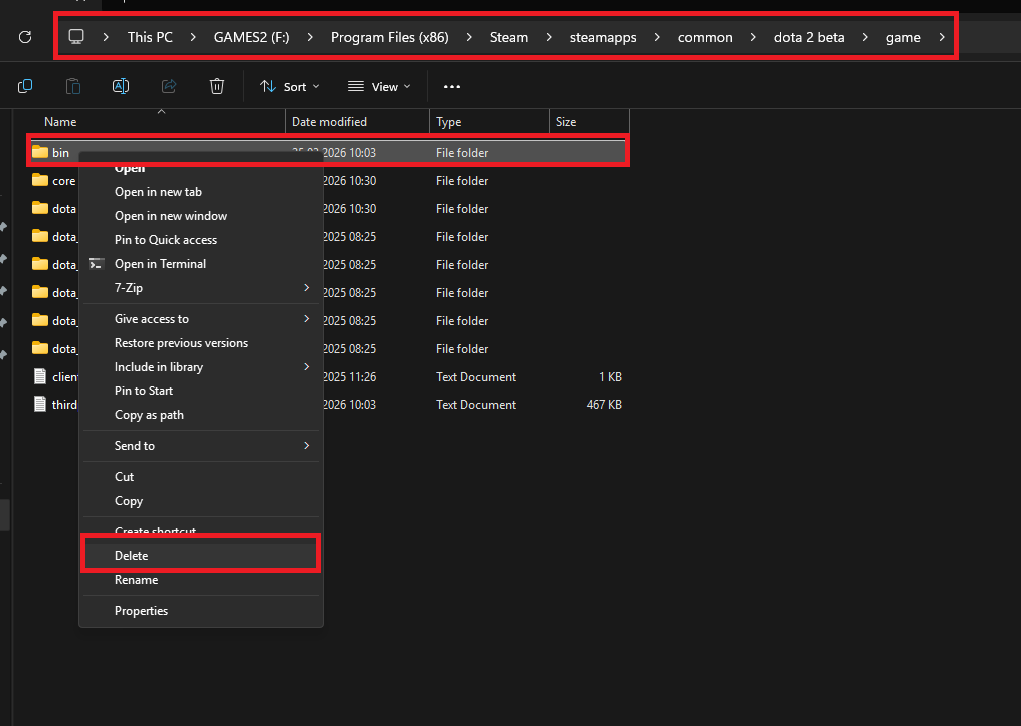Viewport: 1021px width, 726px height.
Task: Choose Properties in context menu
Action: pos(201,611)
